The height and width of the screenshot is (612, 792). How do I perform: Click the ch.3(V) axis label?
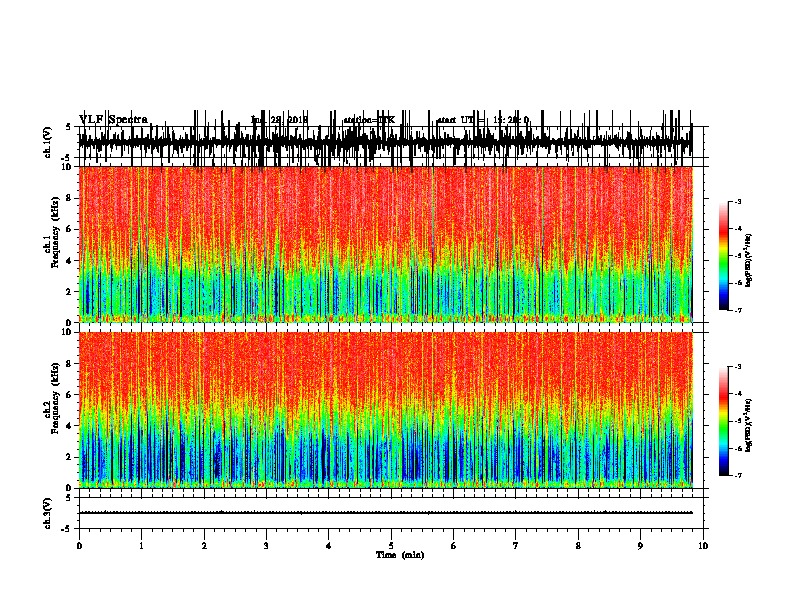tap(47, 514)
